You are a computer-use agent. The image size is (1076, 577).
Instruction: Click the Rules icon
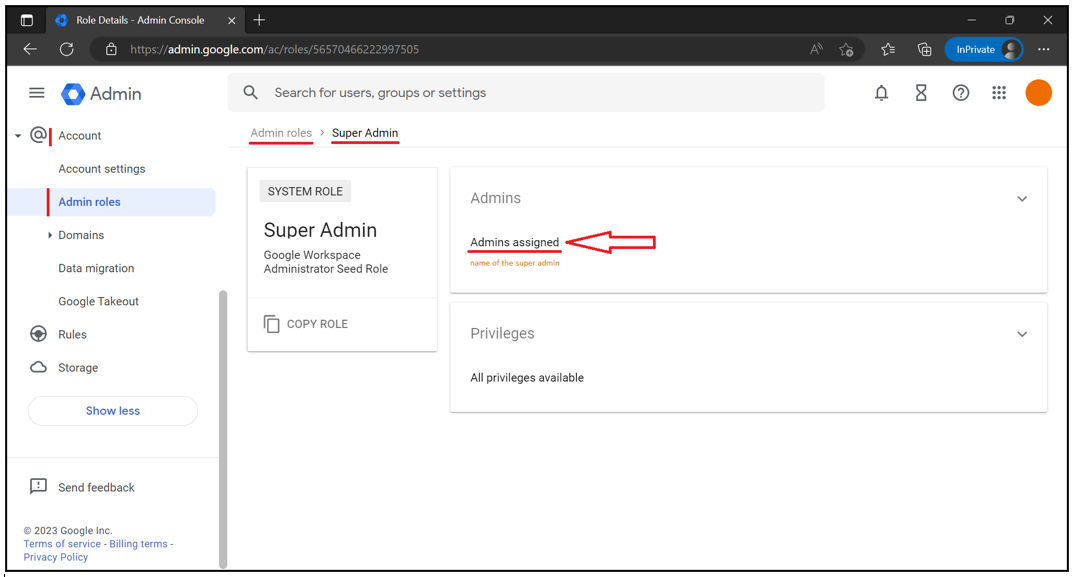coord(38,334)
